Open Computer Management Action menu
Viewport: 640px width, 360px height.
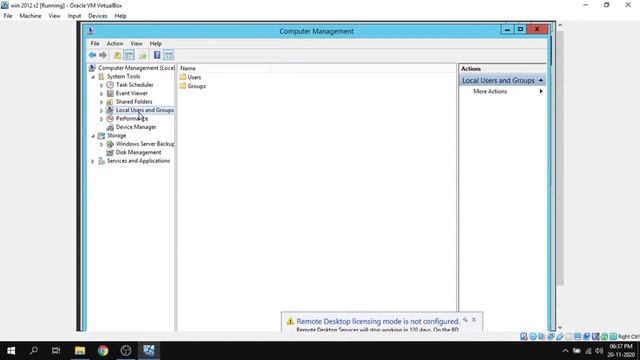pos(115,43)
